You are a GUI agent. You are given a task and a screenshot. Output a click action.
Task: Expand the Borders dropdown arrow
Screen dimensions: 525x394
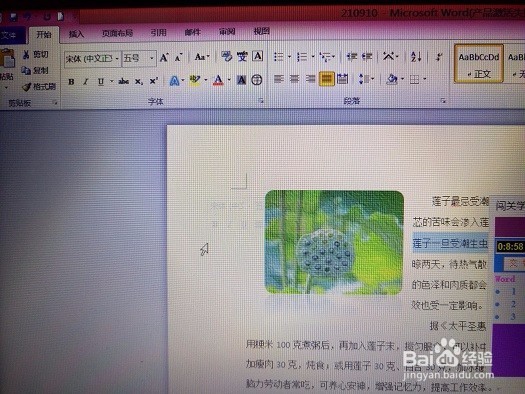point(425,79)
